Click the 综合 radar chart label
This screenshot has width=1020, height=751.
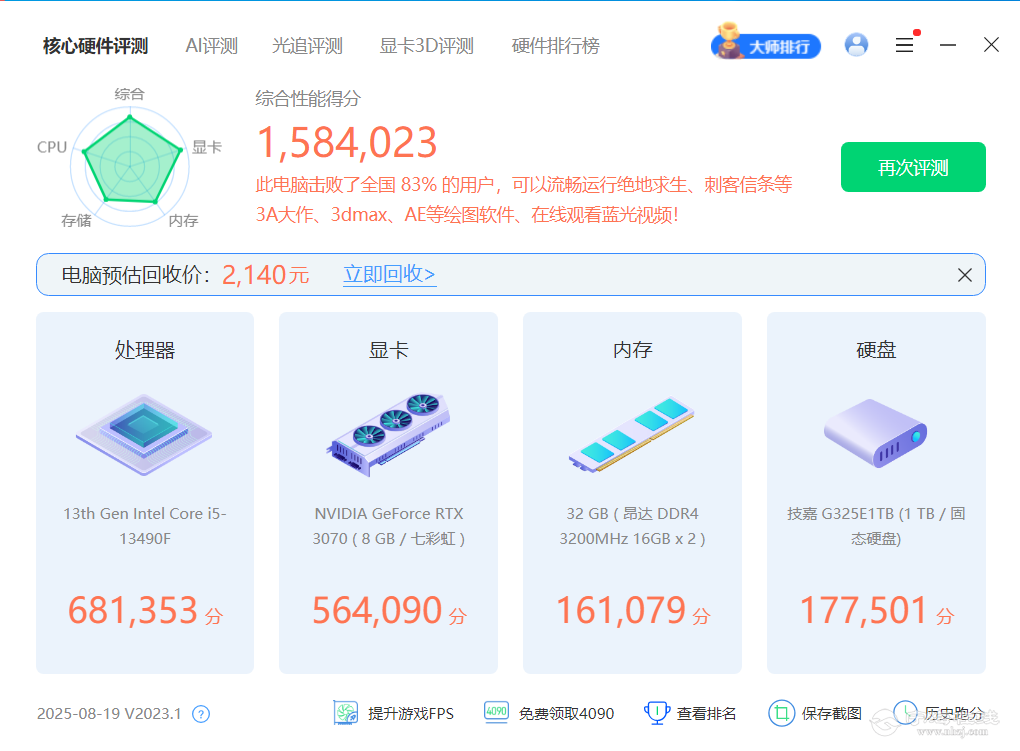pos(129,94)
